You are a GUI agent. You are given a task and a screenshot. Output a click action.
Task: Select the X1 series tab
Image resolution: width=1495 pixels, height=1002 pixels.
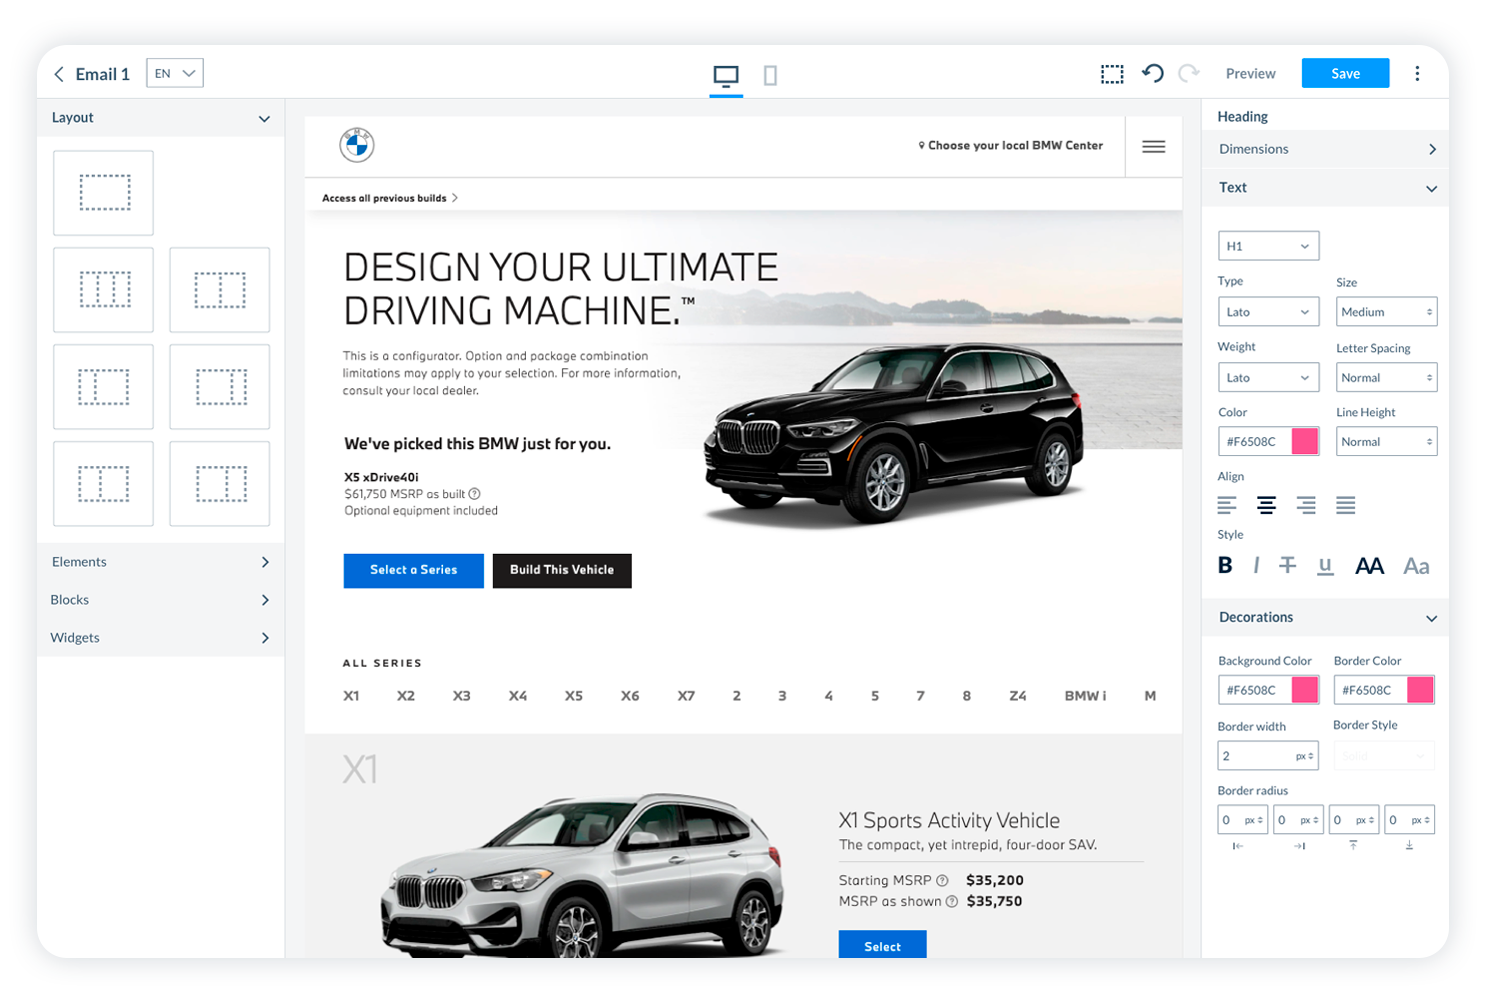coord(351,696)
